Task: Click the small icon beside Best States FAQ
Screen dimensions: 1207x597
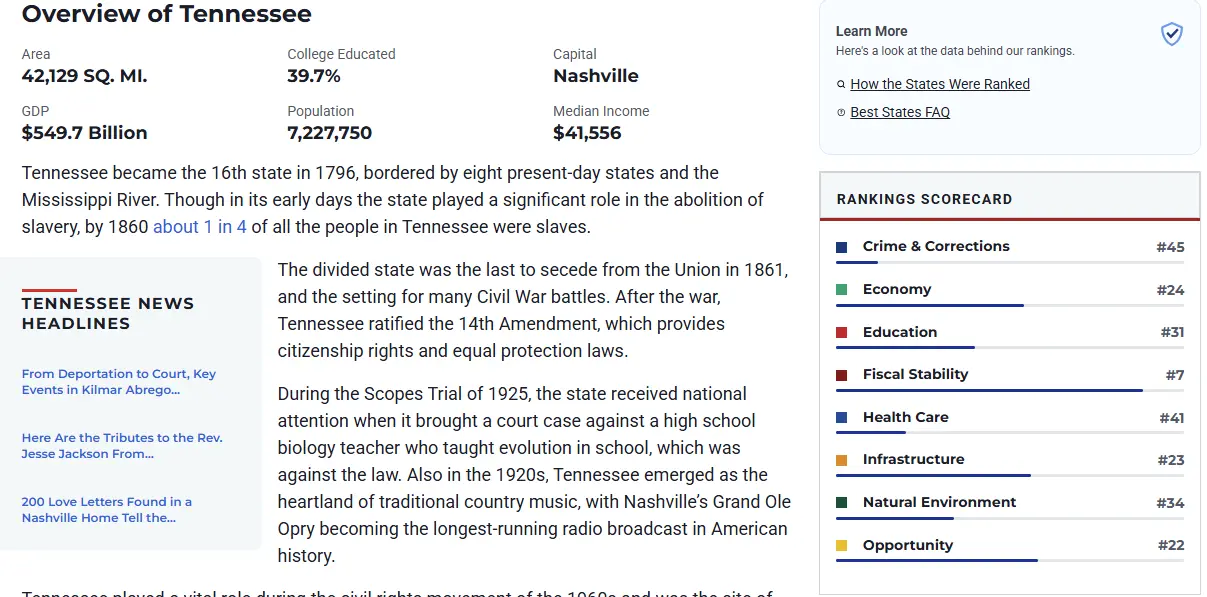Action: pyautogui.click(x=841, y=113)
